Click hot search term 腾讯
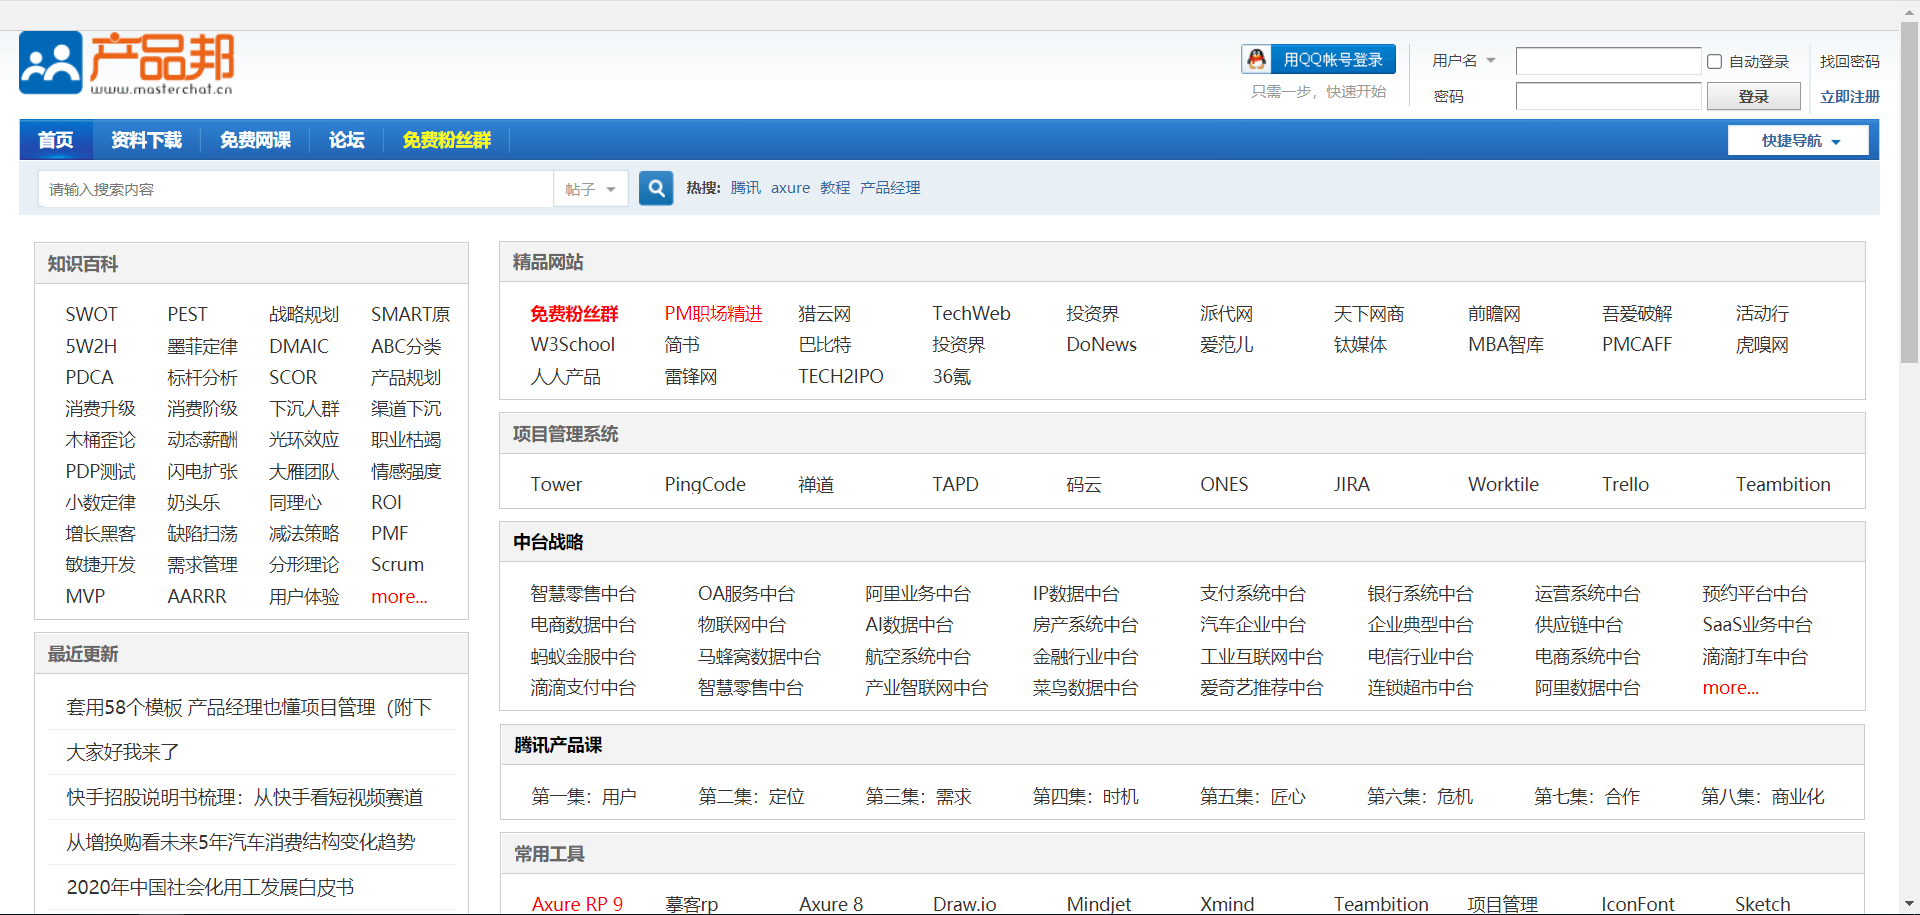 [x=745, y=188]
